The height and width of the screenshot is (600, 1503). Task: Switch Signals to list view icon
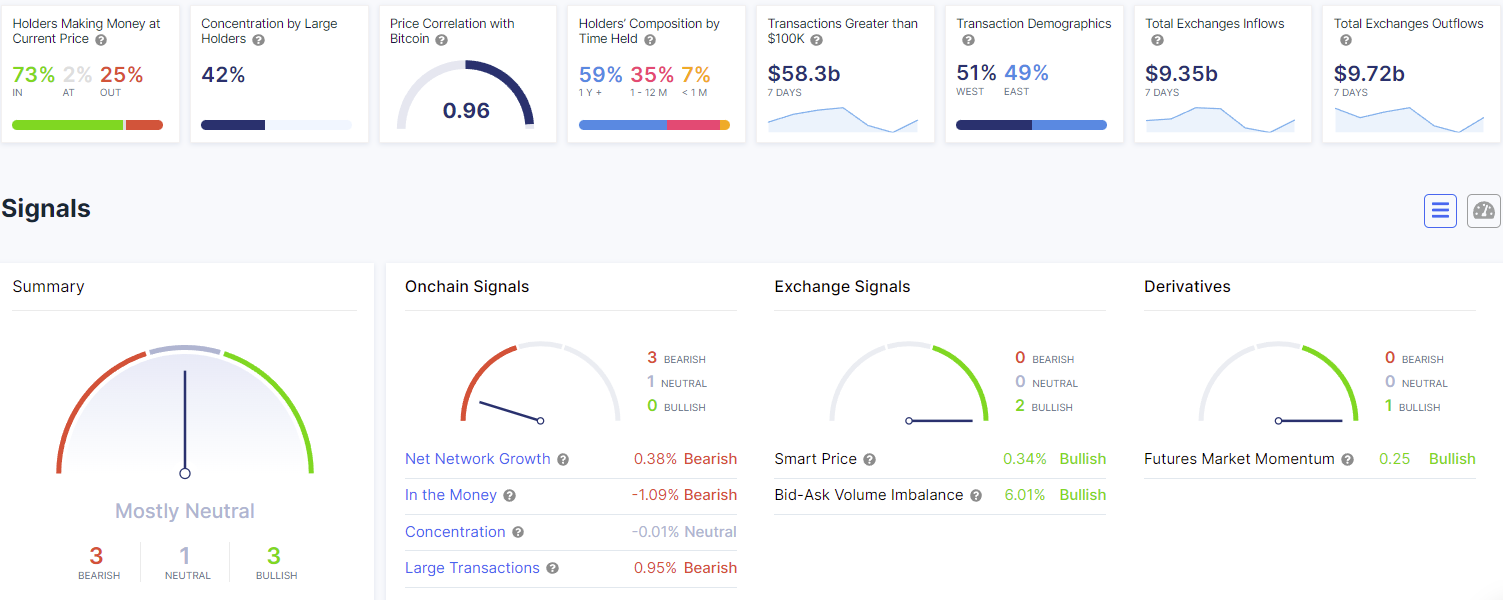pos(1440,210)
